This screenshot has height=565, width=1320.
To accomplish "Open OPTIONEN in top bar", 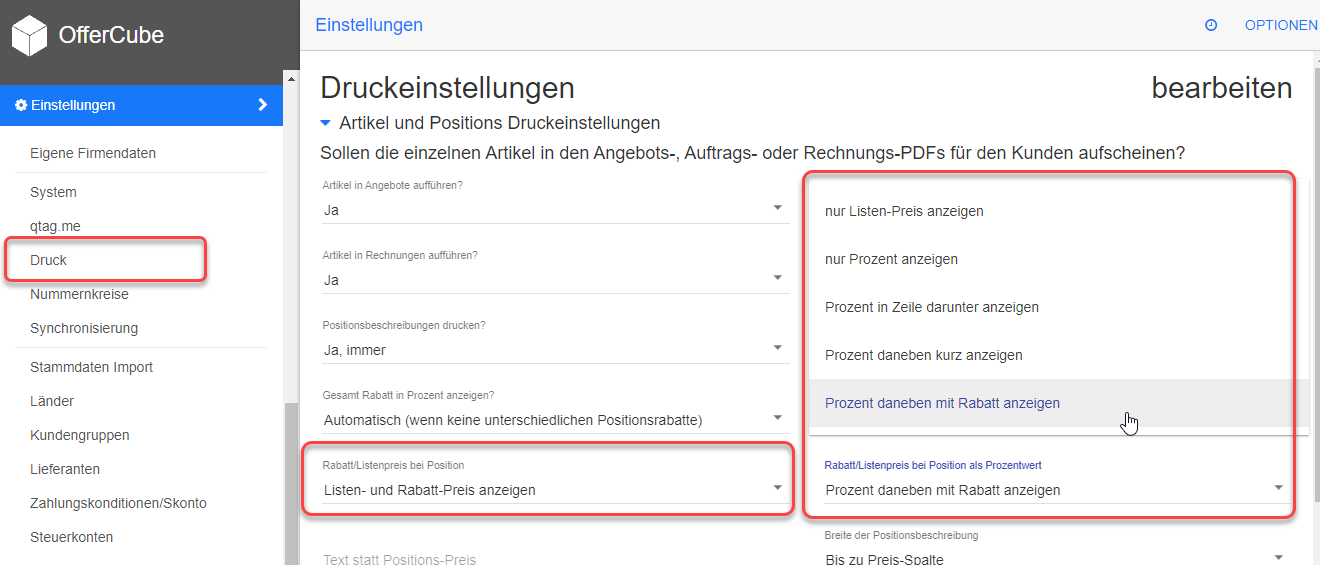I will 1281,25.
